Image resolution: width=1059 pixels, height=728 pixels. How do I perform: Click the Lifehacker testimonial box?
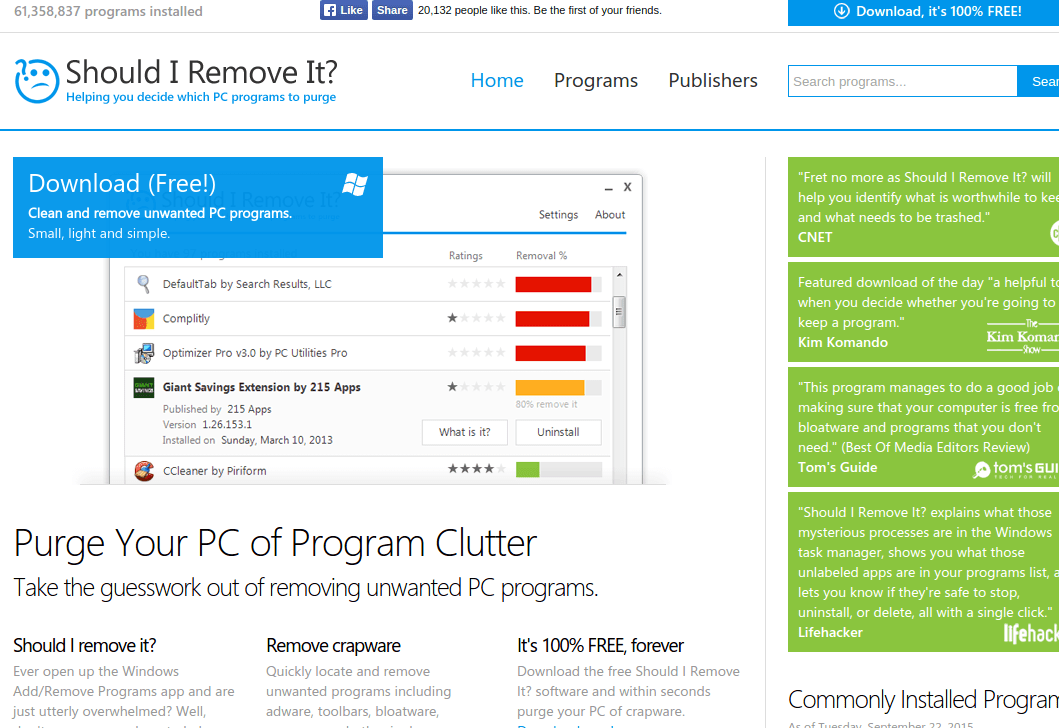[x=923, y=572]
